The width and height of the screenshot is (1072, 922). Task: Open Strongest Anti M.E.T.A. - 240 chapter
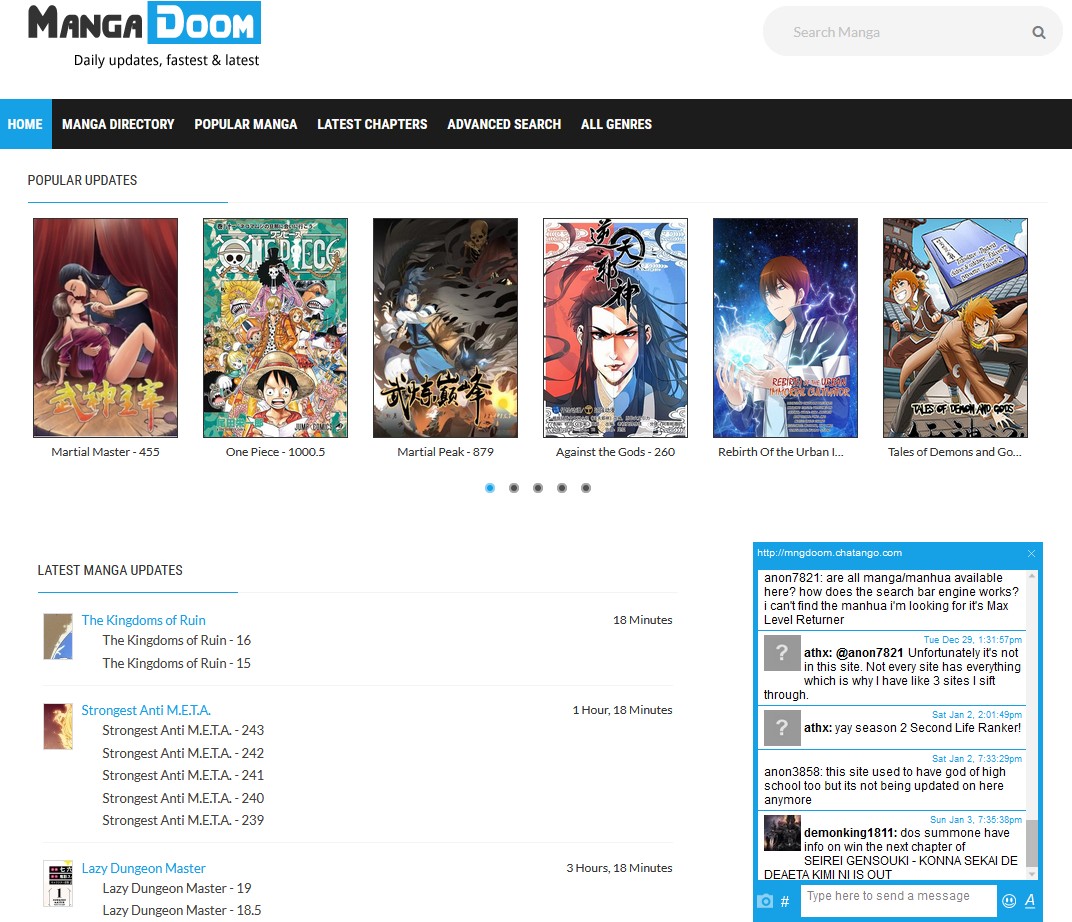[183, 798]
